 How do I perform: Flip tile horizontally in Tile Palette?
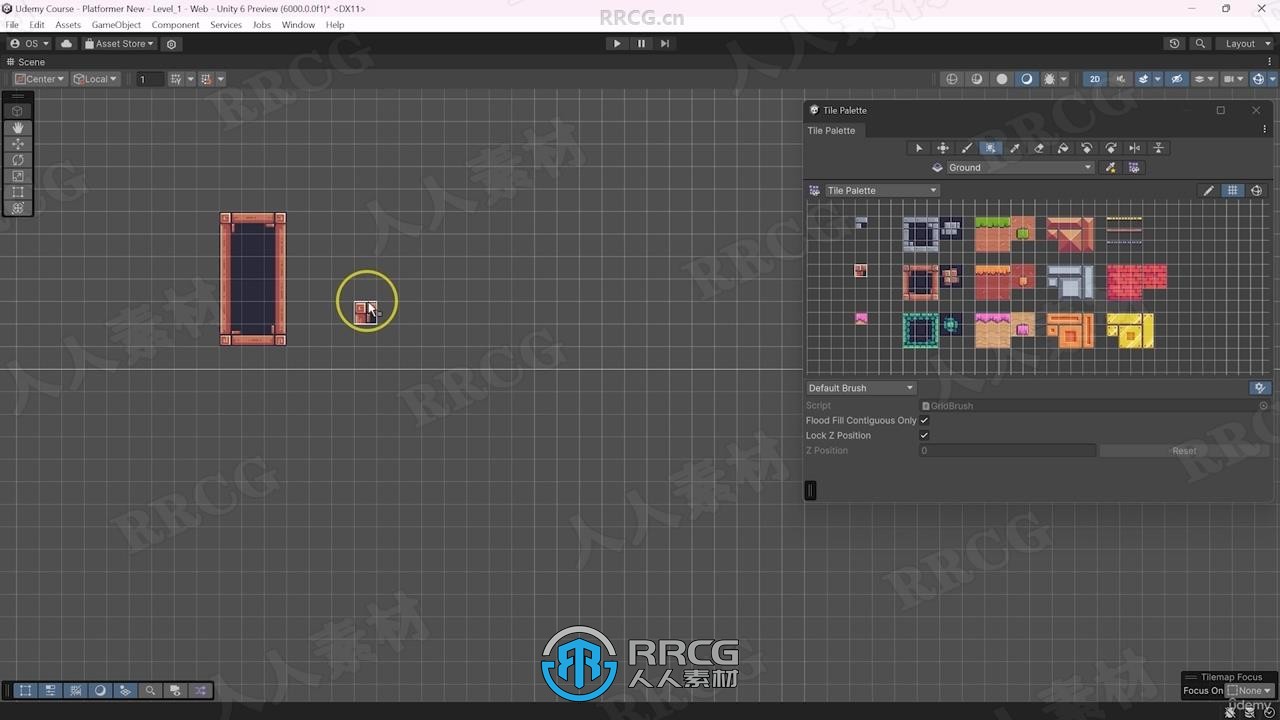coord(1134,148)
